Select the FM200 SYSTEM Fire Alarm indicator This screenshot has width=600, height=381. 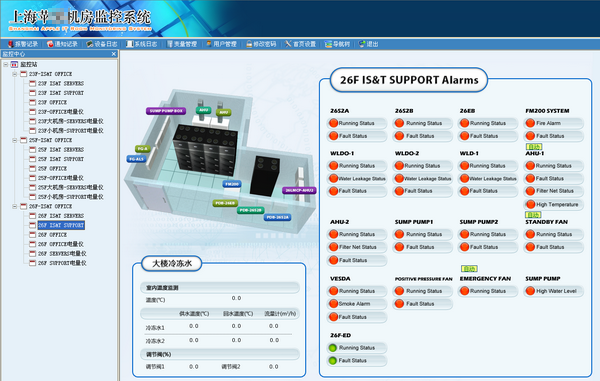(x=530, y=123)
